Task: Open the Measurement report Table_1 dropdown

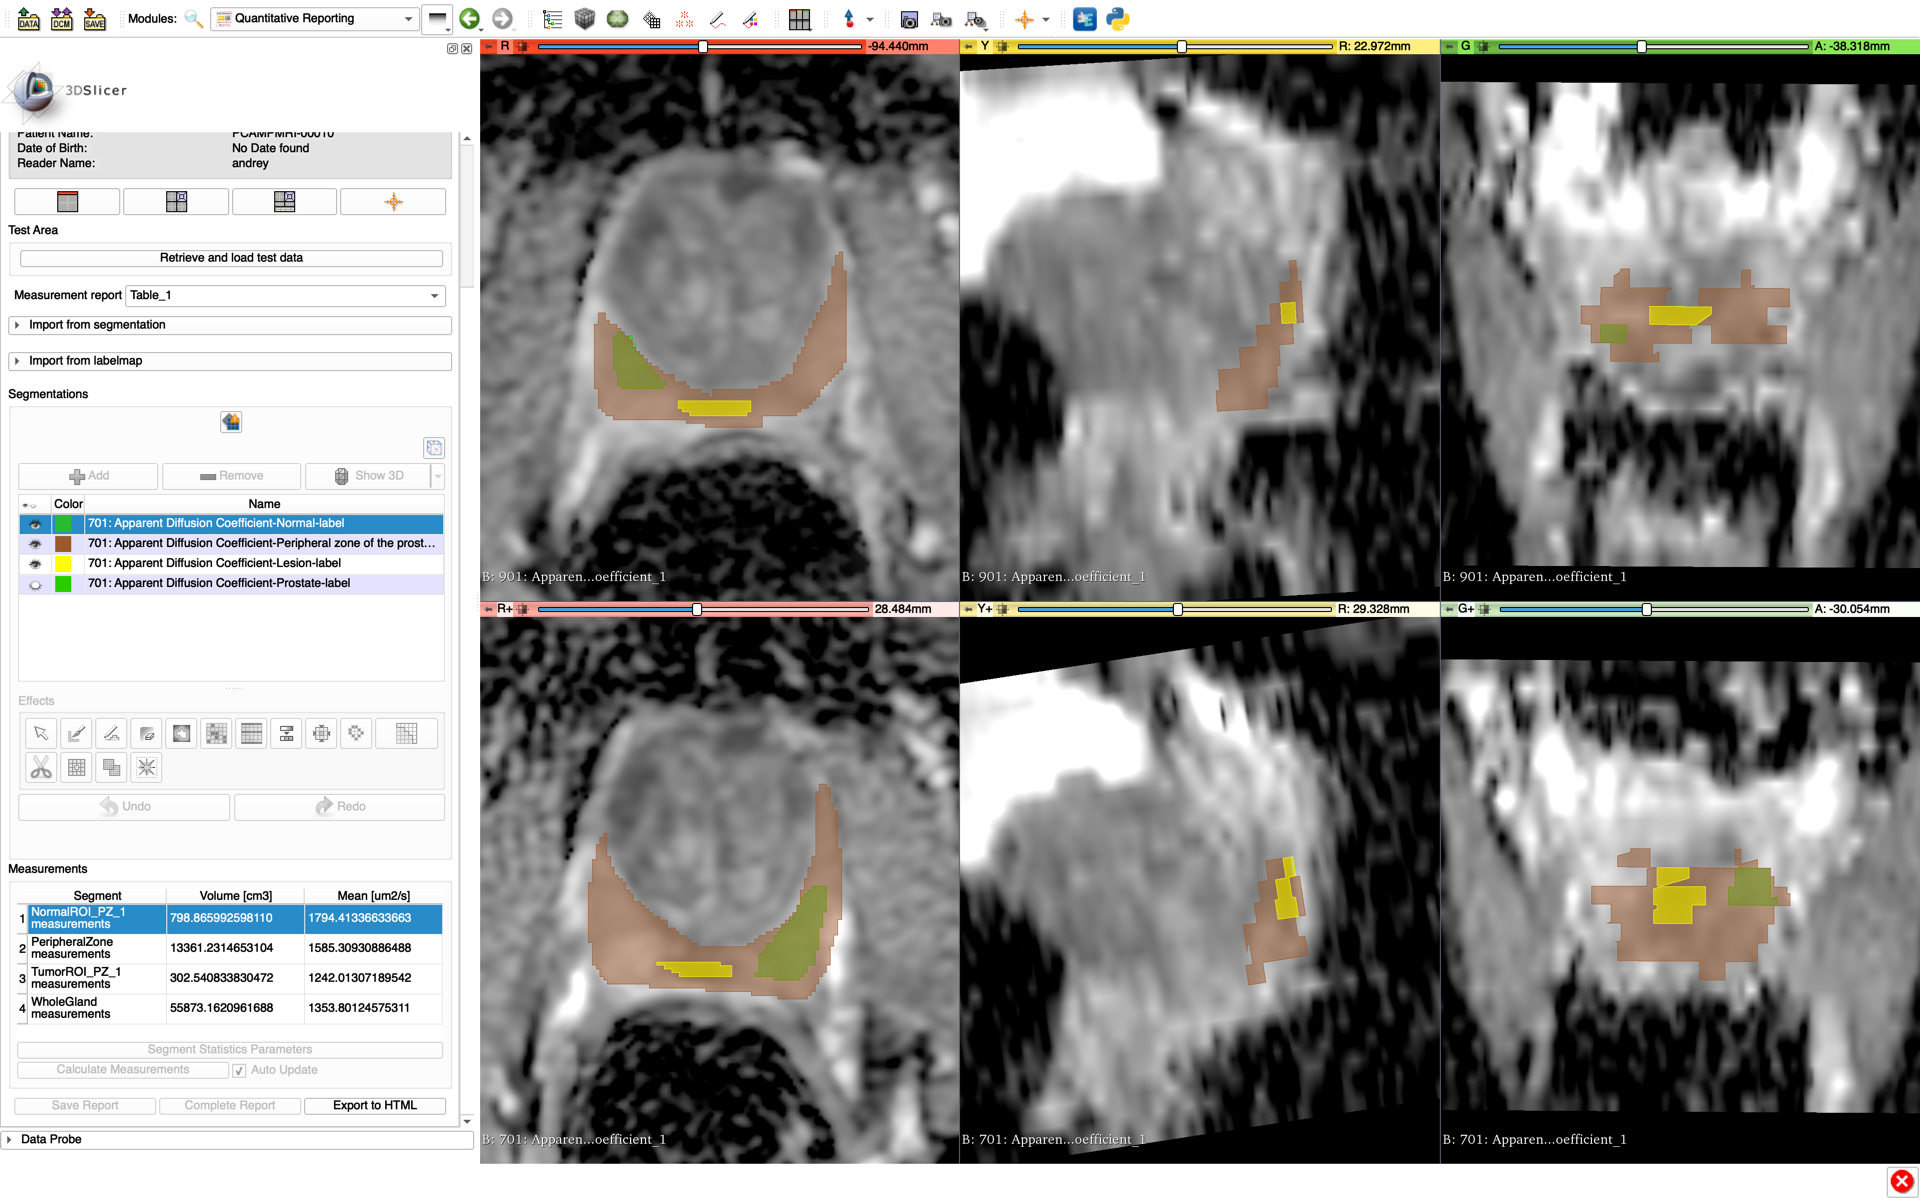Action: 285,296
